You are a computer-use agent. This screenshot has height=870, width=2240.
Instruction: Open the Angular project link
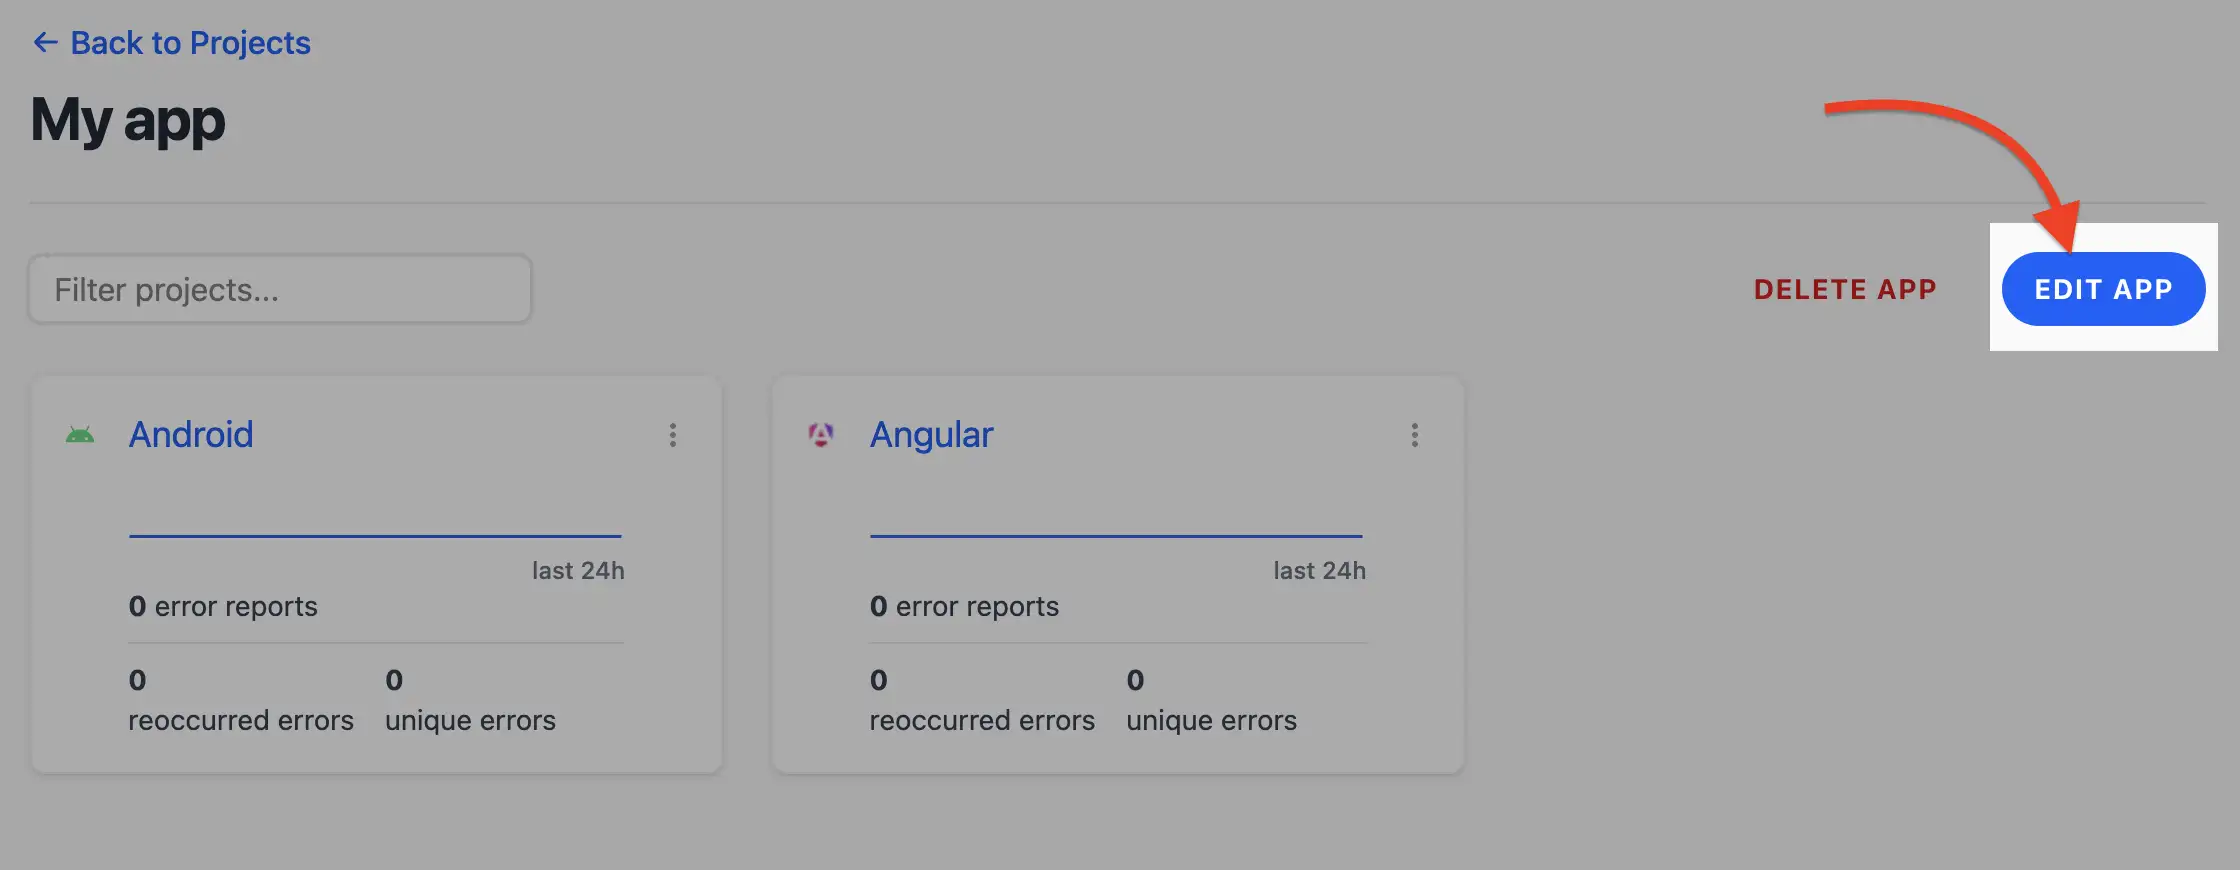pyautogui.click(x=931, y=434)
